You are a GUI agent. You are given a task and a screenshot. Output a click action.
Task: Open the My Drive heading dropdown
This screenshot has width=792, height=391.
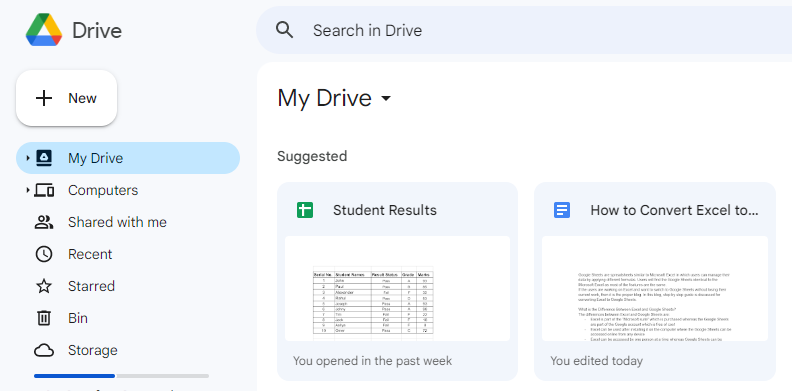(386, 98)
